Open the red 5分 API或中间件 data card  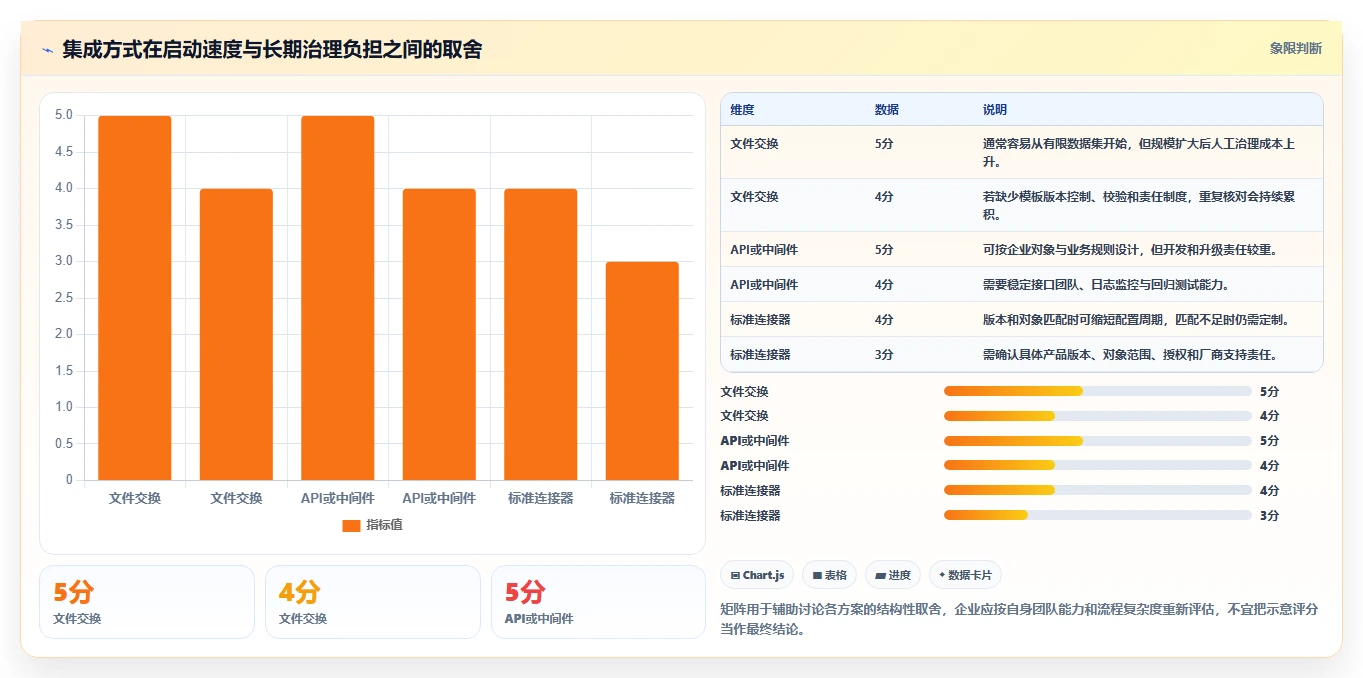(x=598, y=602)
